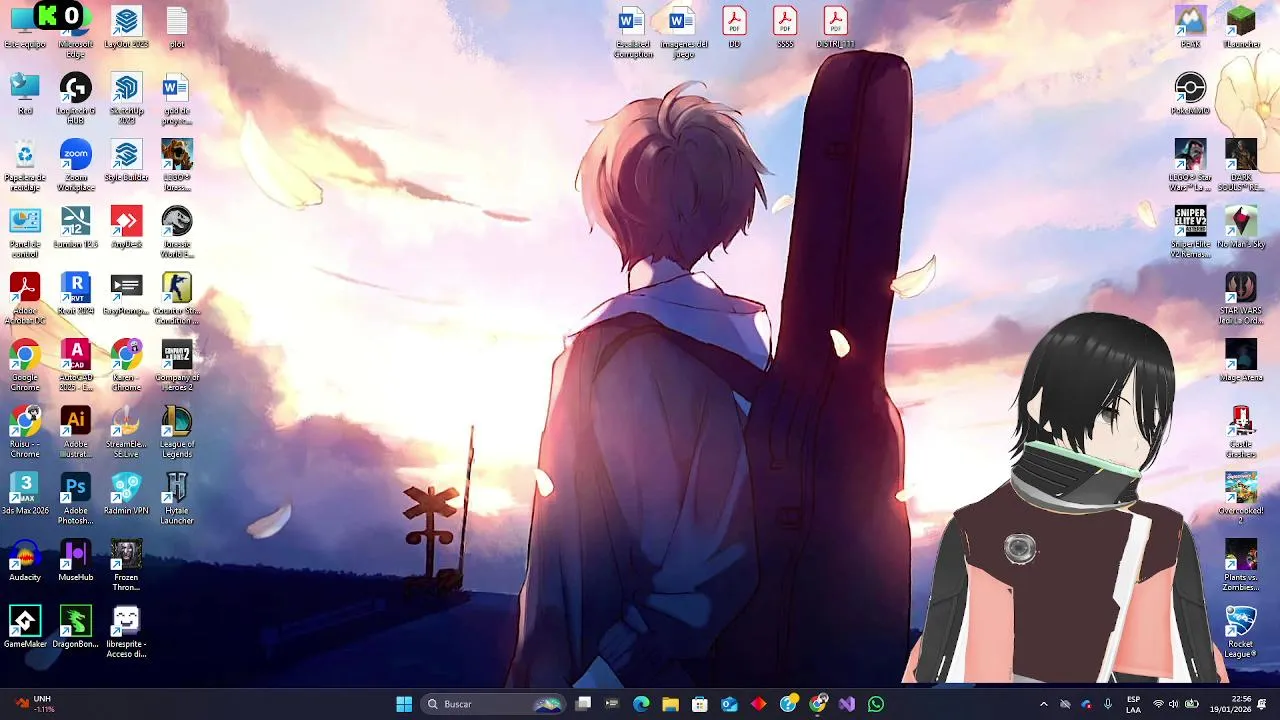
Task: Open Zoom Workplace desktop shortcut
Action: (x=75, y=165)
